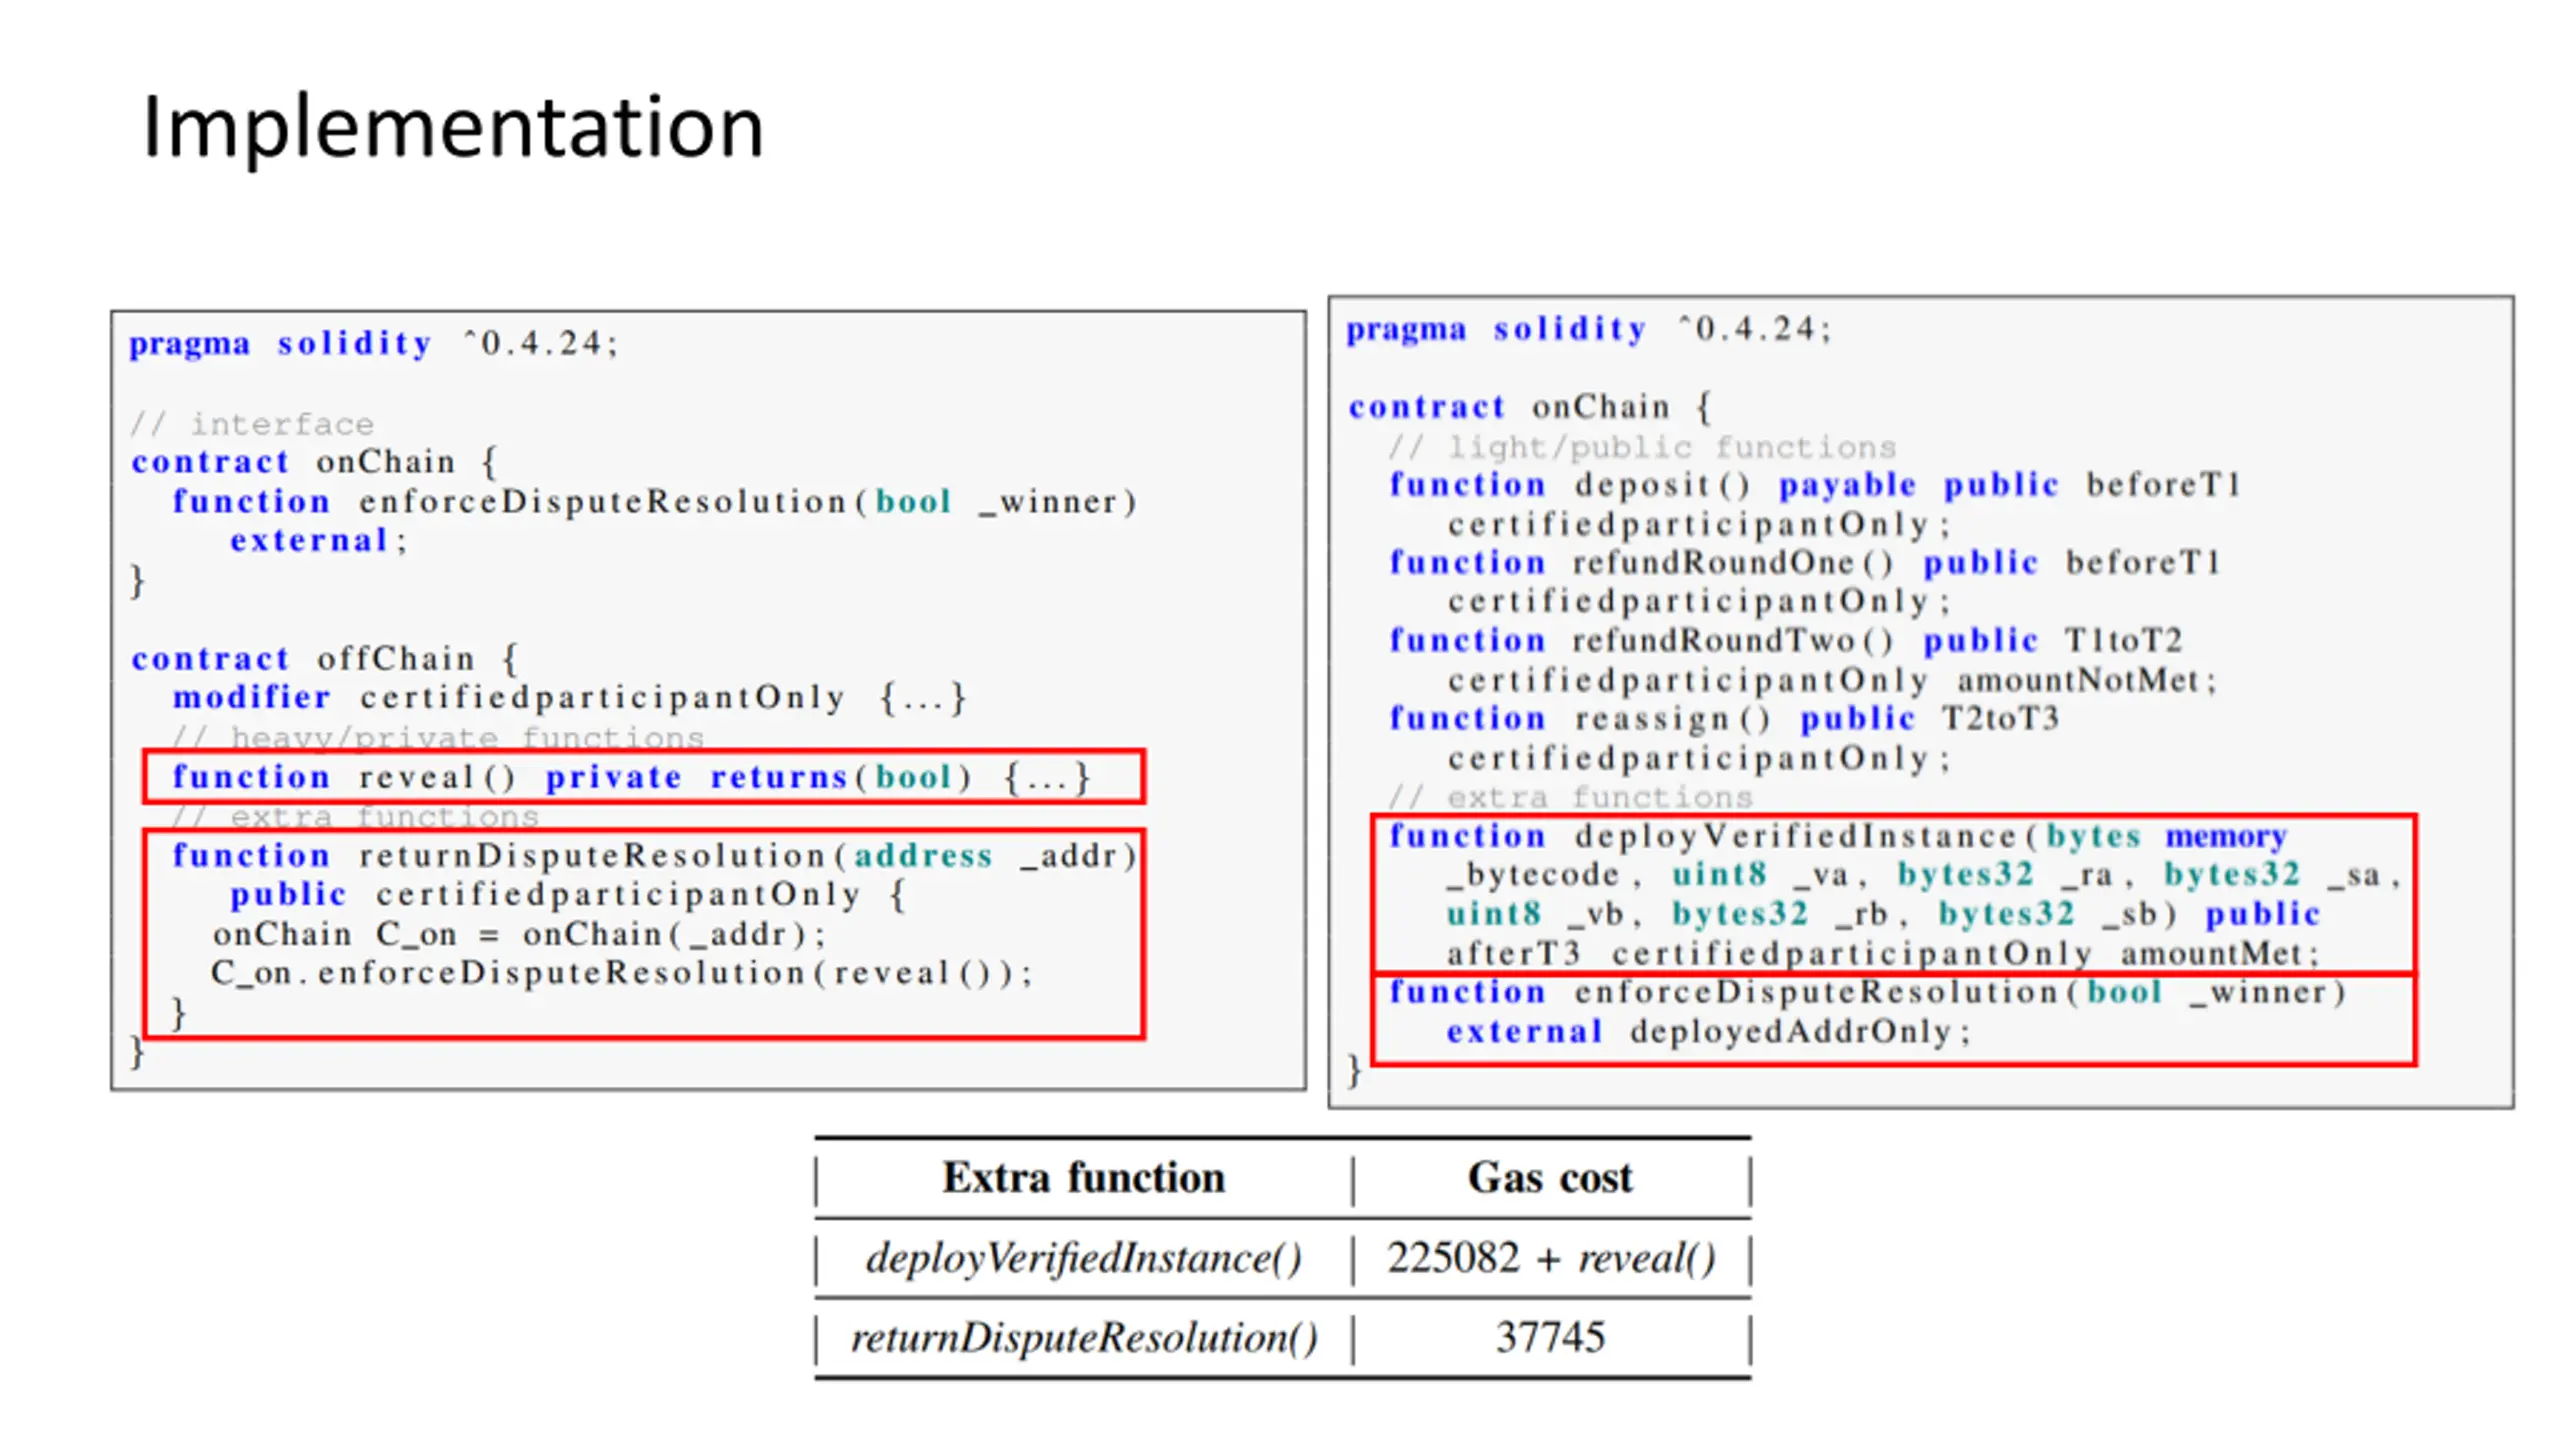Click the deployVerifiedInstance function declaration
2560x1440 pixels.
[x=1893, y=894]
